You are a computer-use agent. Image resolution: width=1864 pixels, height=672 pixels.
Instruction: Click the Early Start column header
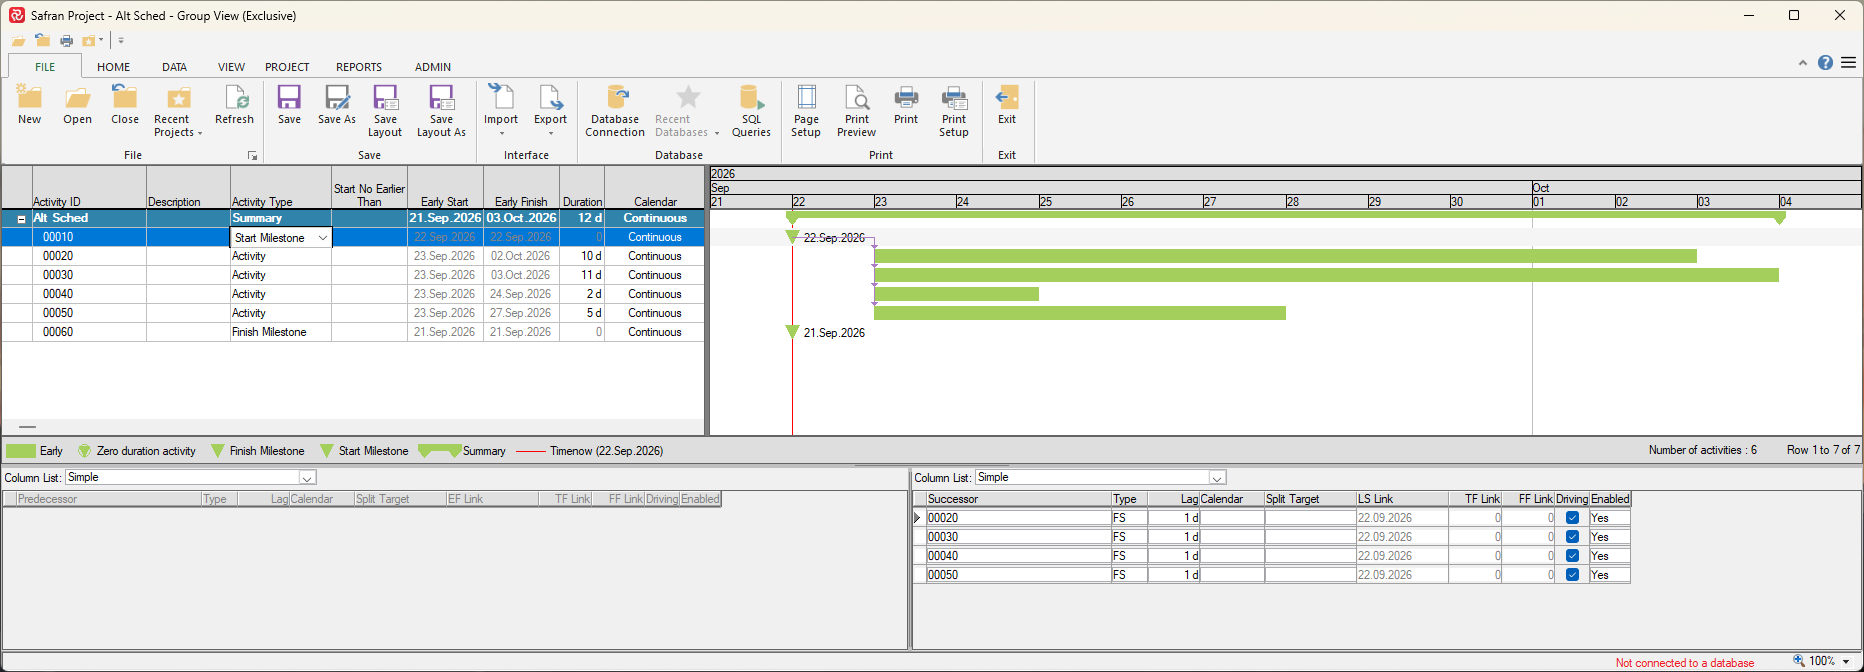445,188
